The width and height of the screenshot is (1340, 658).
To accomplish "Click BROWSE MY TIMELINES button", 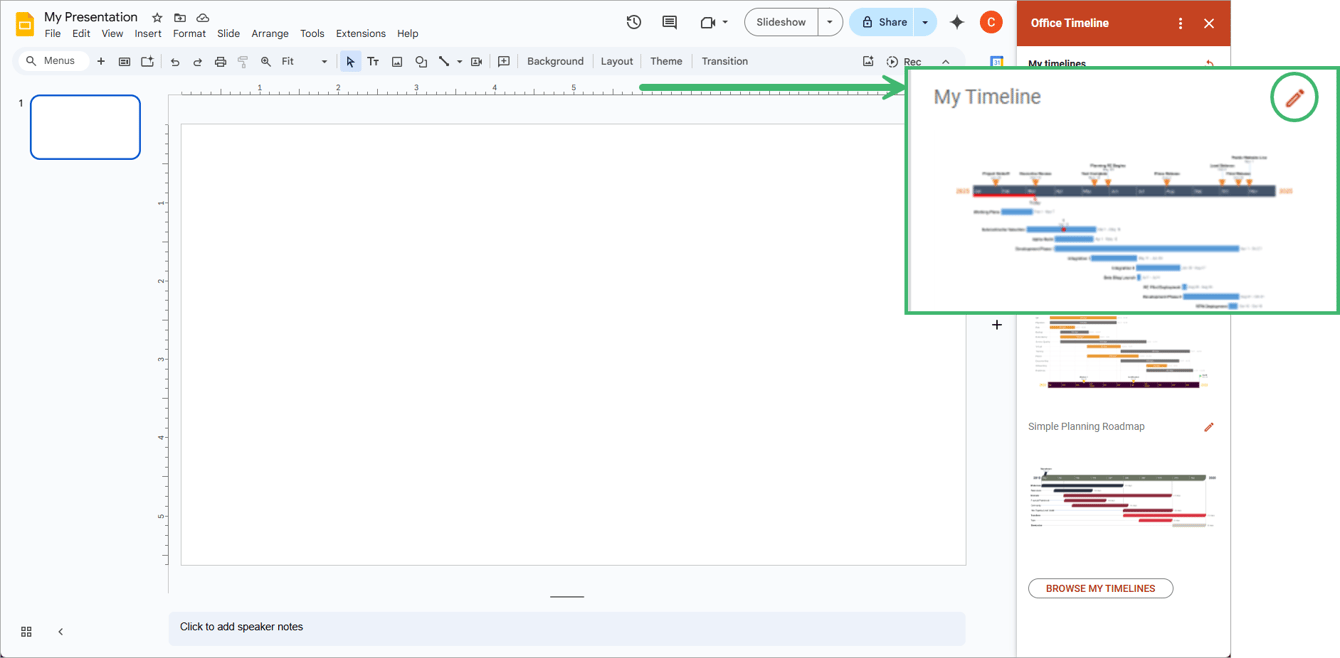I will tap(1100, 588).
